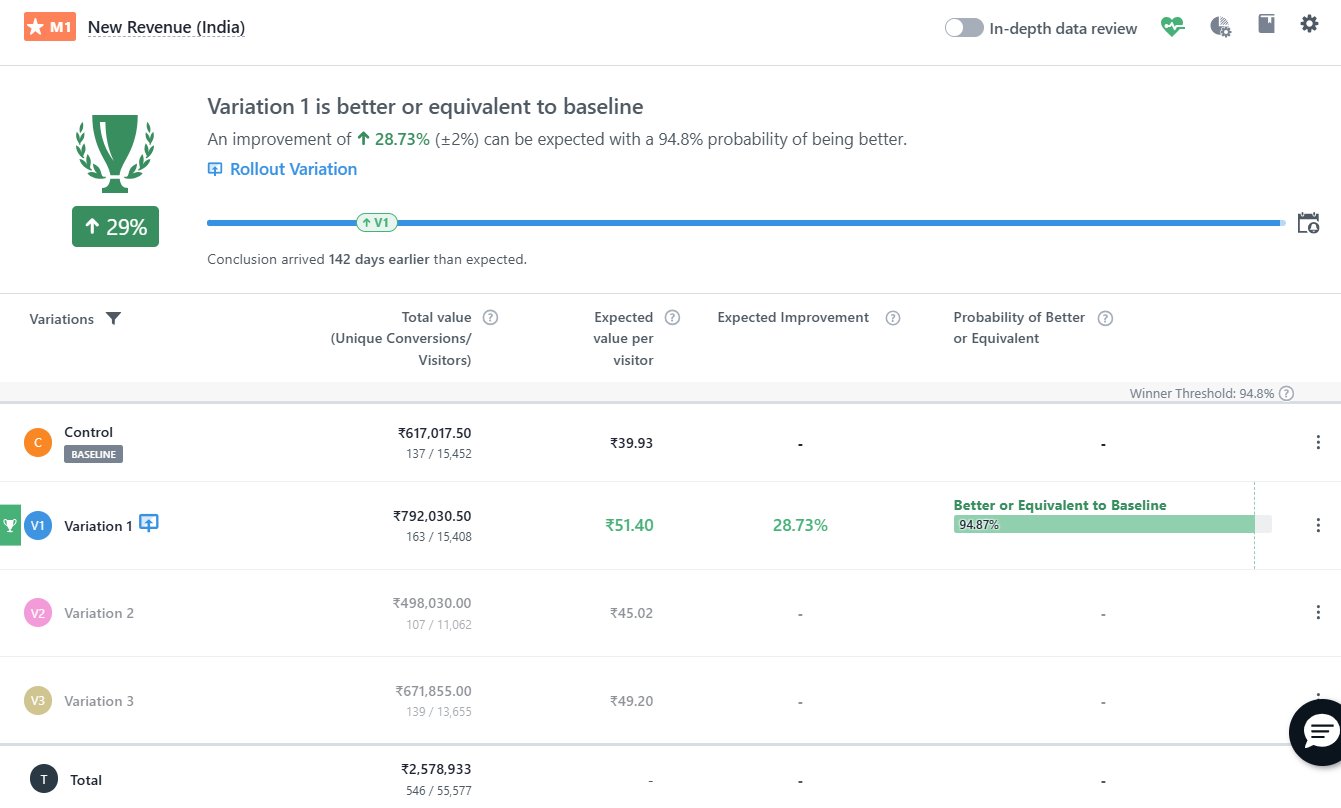
Task: Click the pie chart settings icon
Action: (x=1220, y=27)
